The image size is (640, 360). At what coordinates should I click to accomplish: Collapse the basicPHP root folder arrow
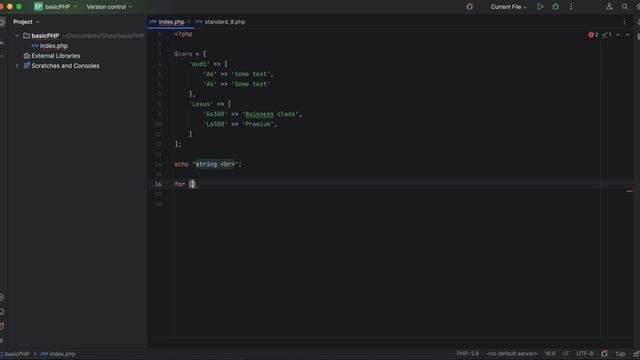pyautogui.click(x=17, y=36)
